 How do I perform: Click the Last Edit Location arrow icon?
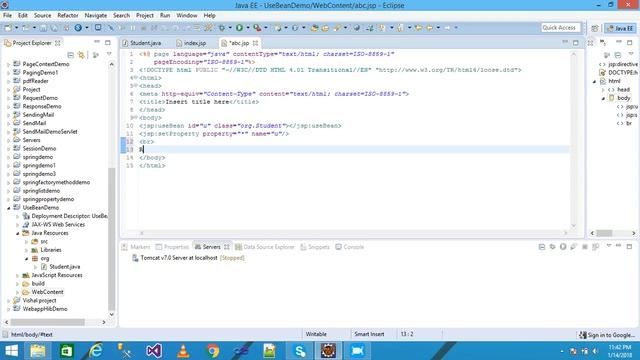click(x=418, y=28)
